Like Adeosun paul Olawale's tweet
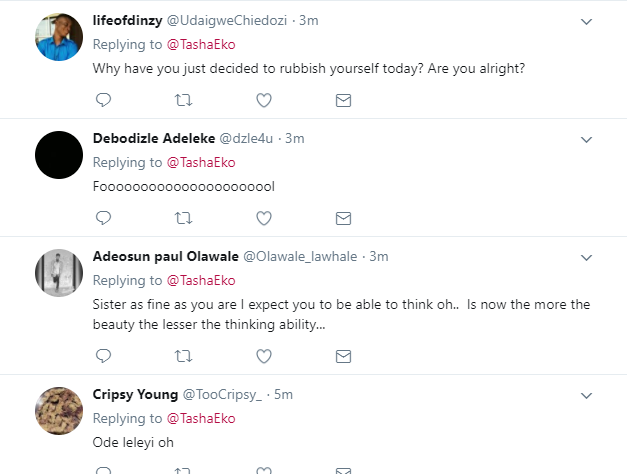 click(x=264, y=355)
